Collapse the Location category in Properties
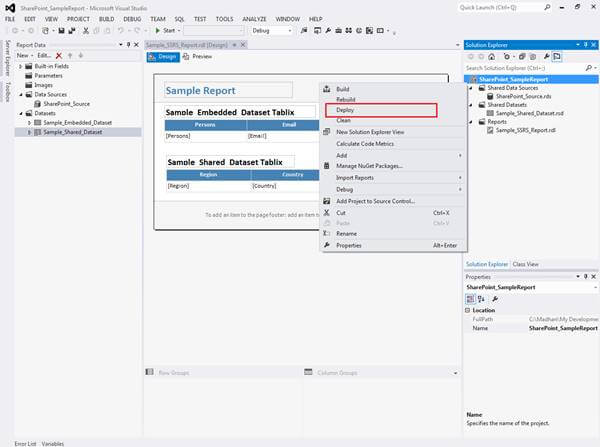The image size is (600, 447). (468, 310)
